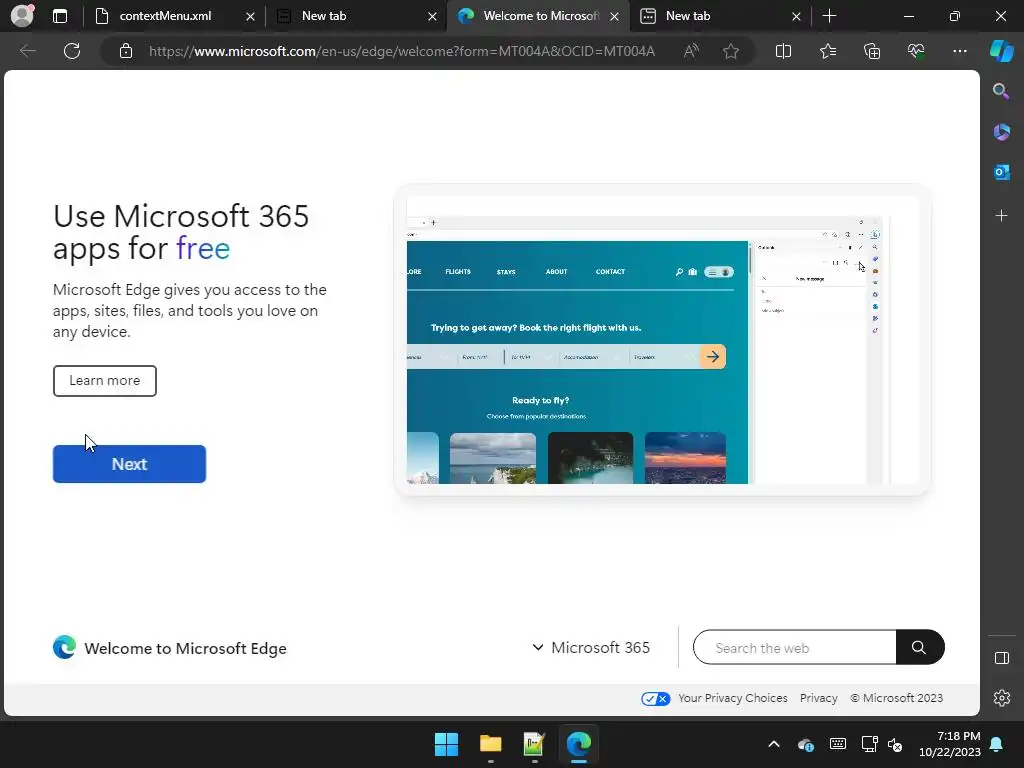The height and width of the screenshot is (768, 1024).
Task: Open notifications bell in taskbar
Action: click(x=997, y=744)
